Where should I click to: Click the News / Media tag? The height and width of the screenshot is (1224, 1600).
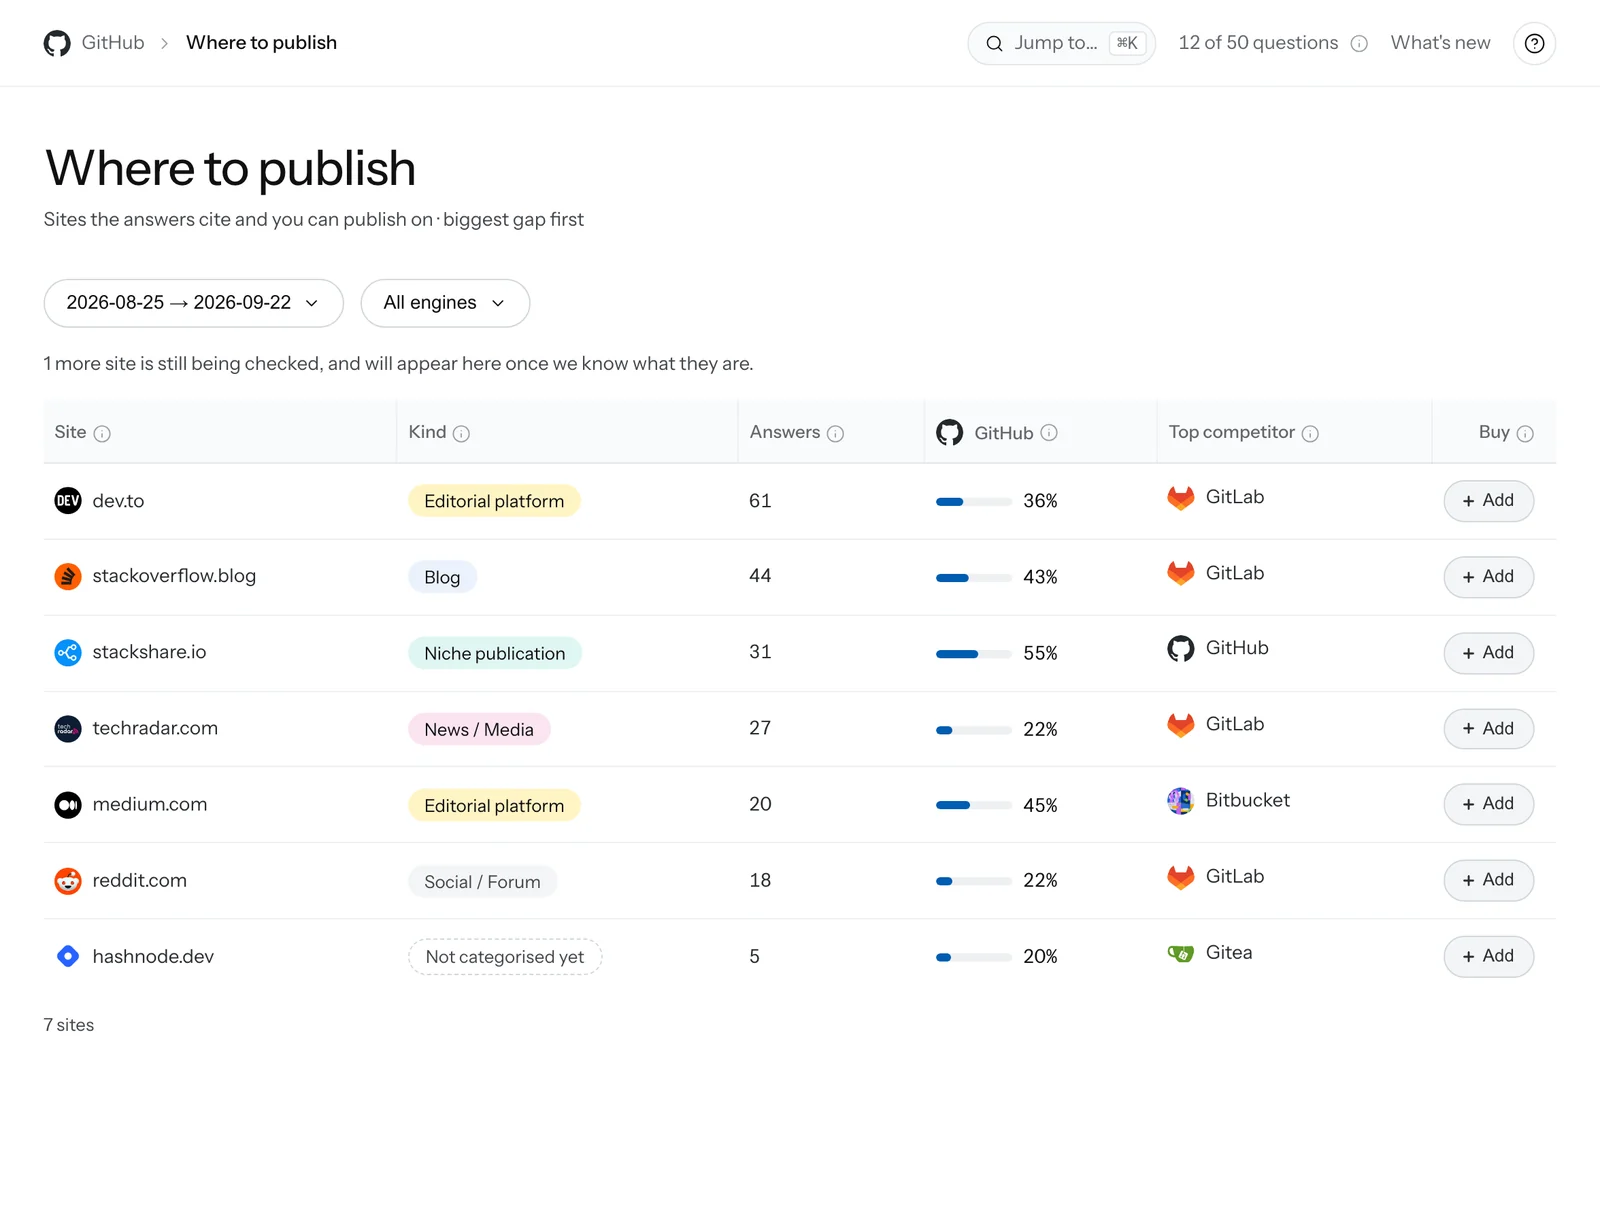[x=479, y=729]
